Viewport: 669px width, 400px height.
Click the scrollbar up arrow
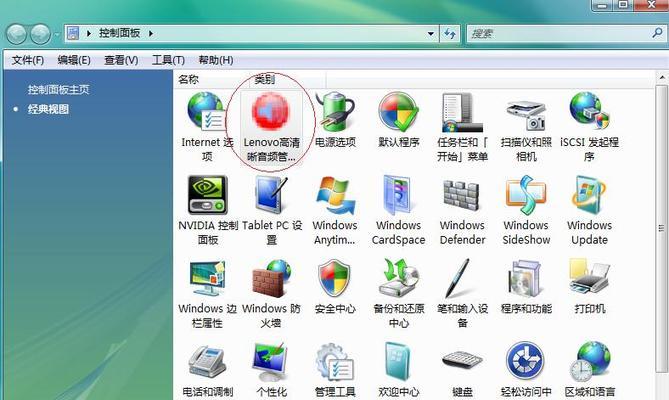(x=662, y=78)
